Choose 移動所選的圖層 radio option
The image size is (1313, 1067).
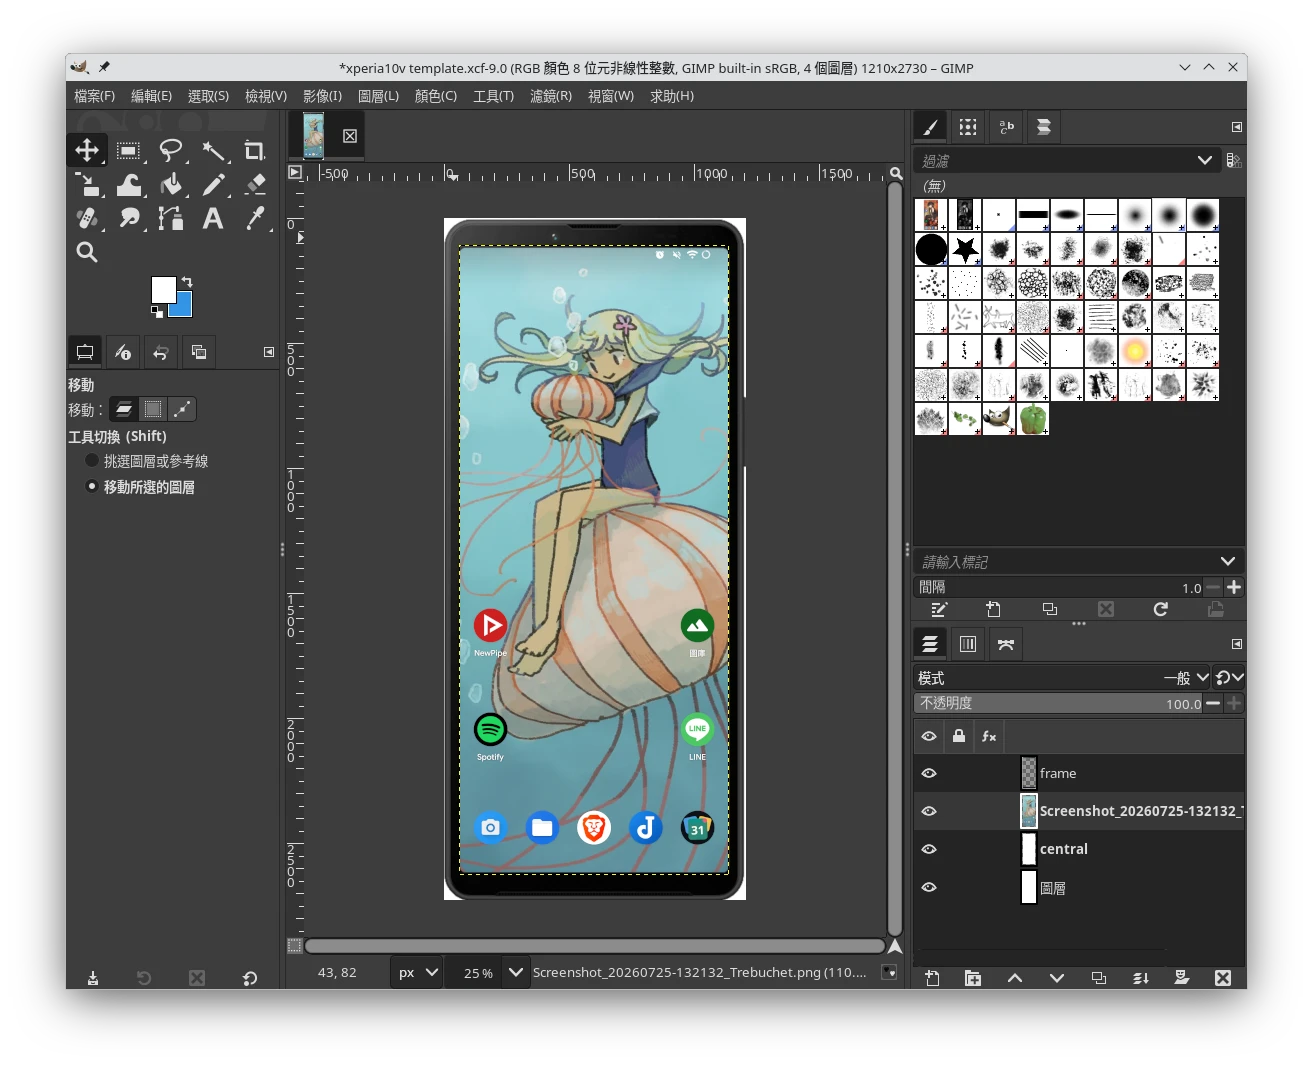tap(140, 487)
